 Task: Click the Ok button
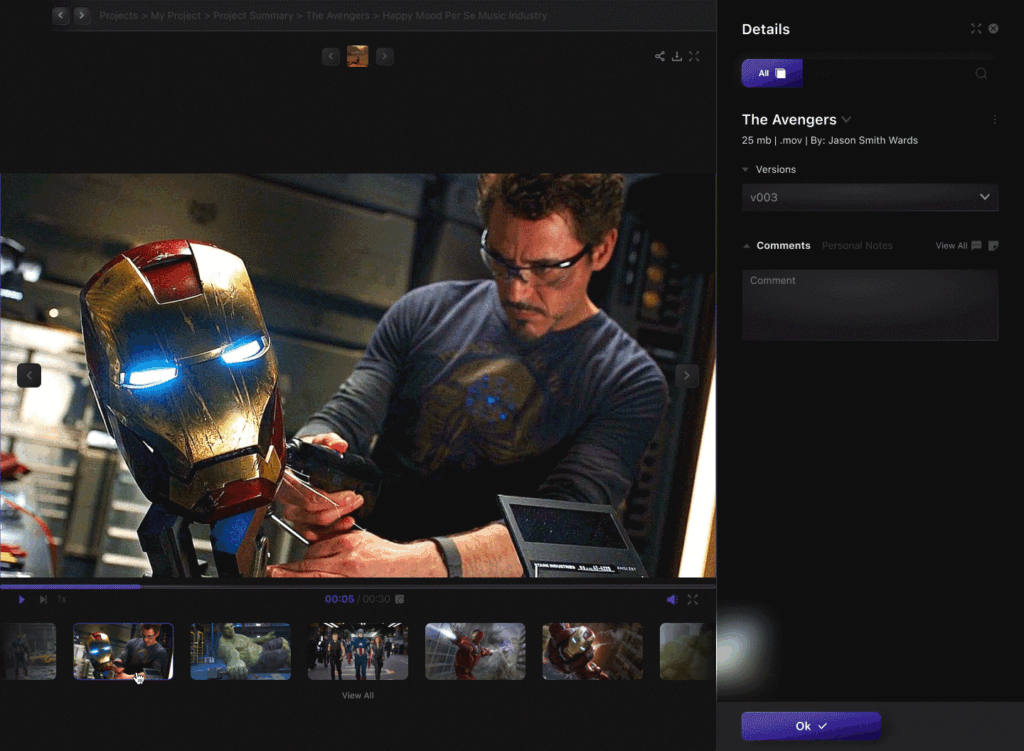tap(811, 726)
